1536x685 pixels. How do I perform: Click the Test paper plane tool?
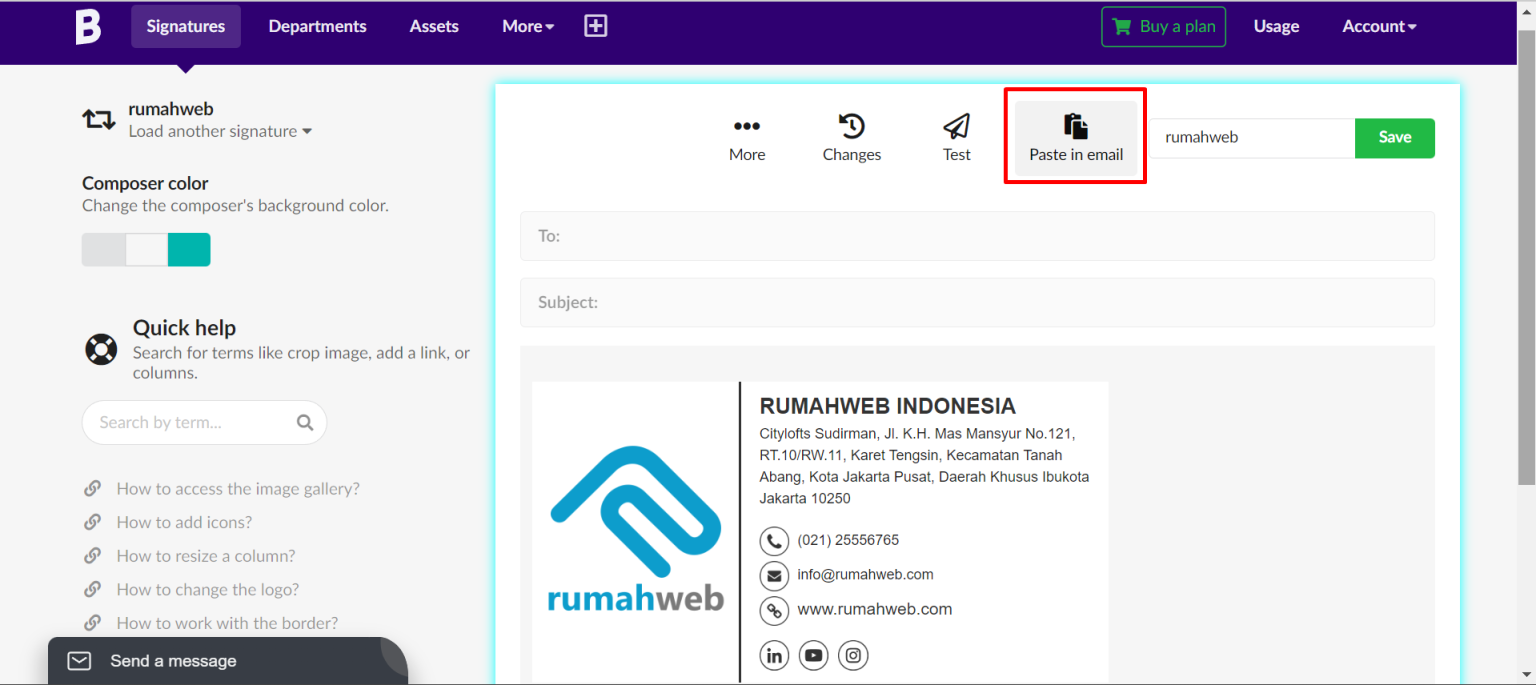[957, 138]
